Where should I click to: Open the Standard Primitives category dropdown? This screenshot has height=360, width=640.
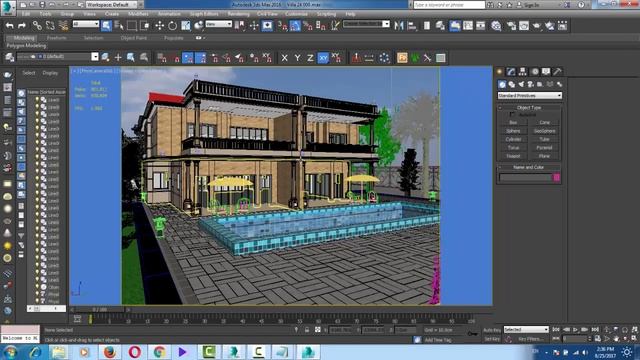530,96
